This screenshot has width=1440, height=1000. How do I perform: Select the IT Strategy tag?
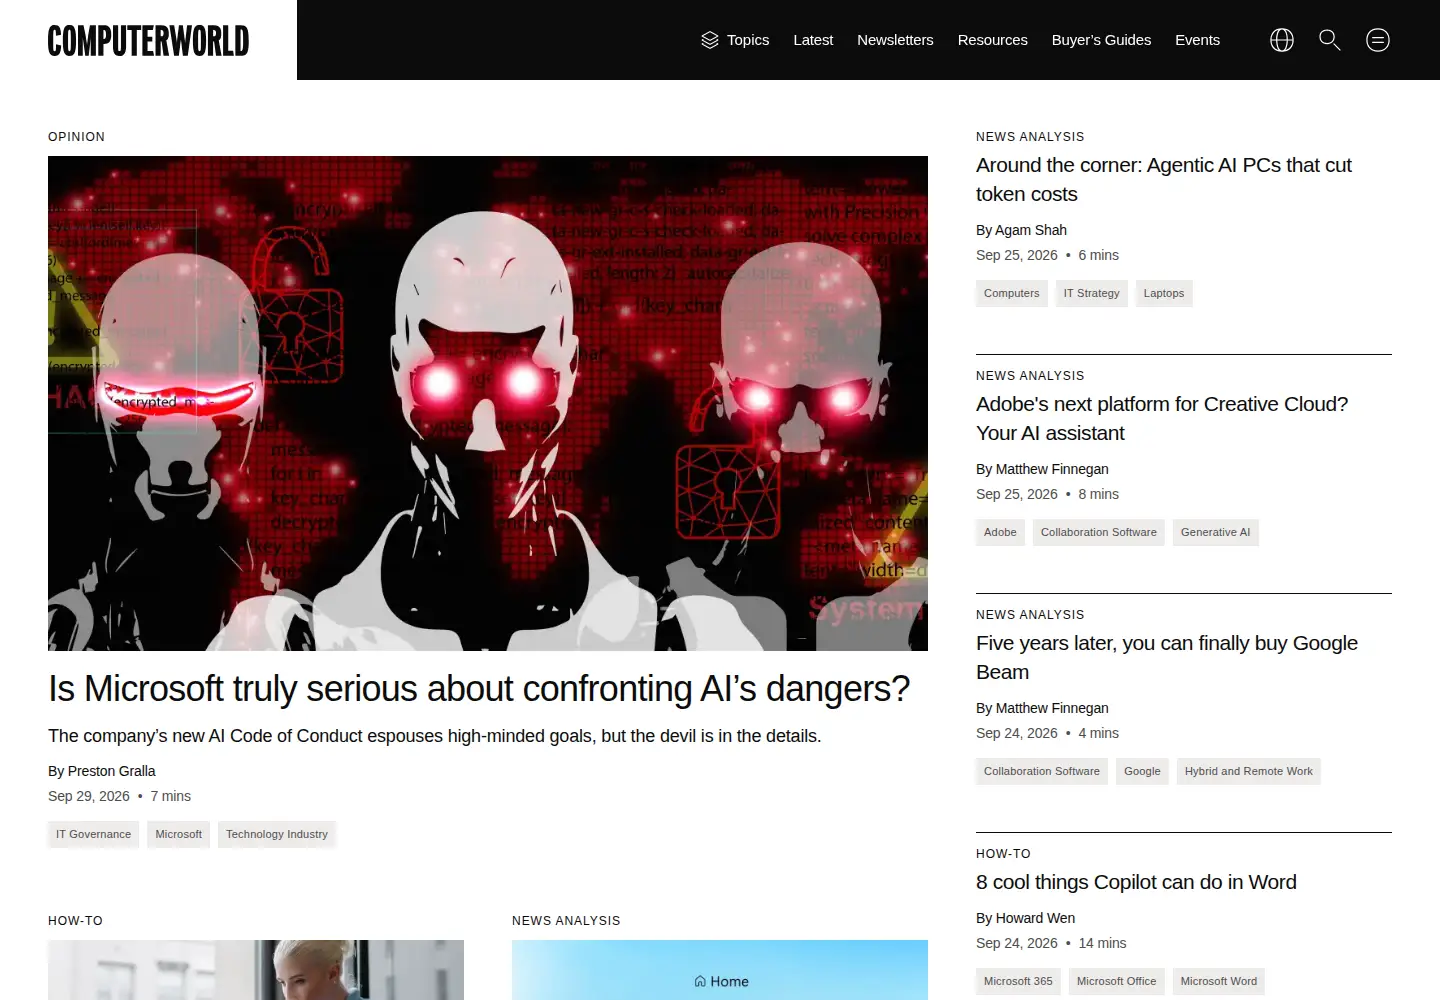coord(1091,293)
